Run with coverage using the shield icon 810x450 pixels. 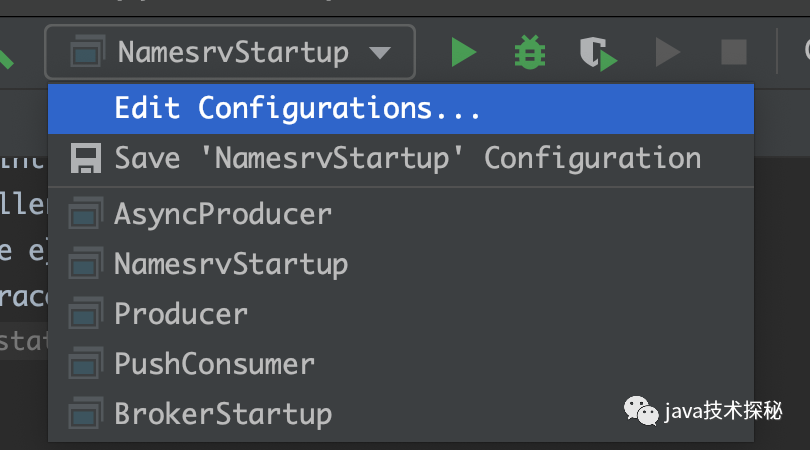(x=598, y=53)
